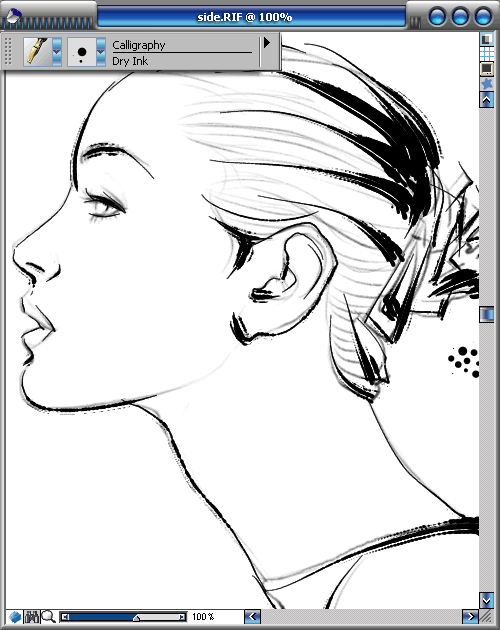The height and width of the screenshot is (630, 500).
Task: Toggle color output preview monitor icon
Action: [487, 69]
